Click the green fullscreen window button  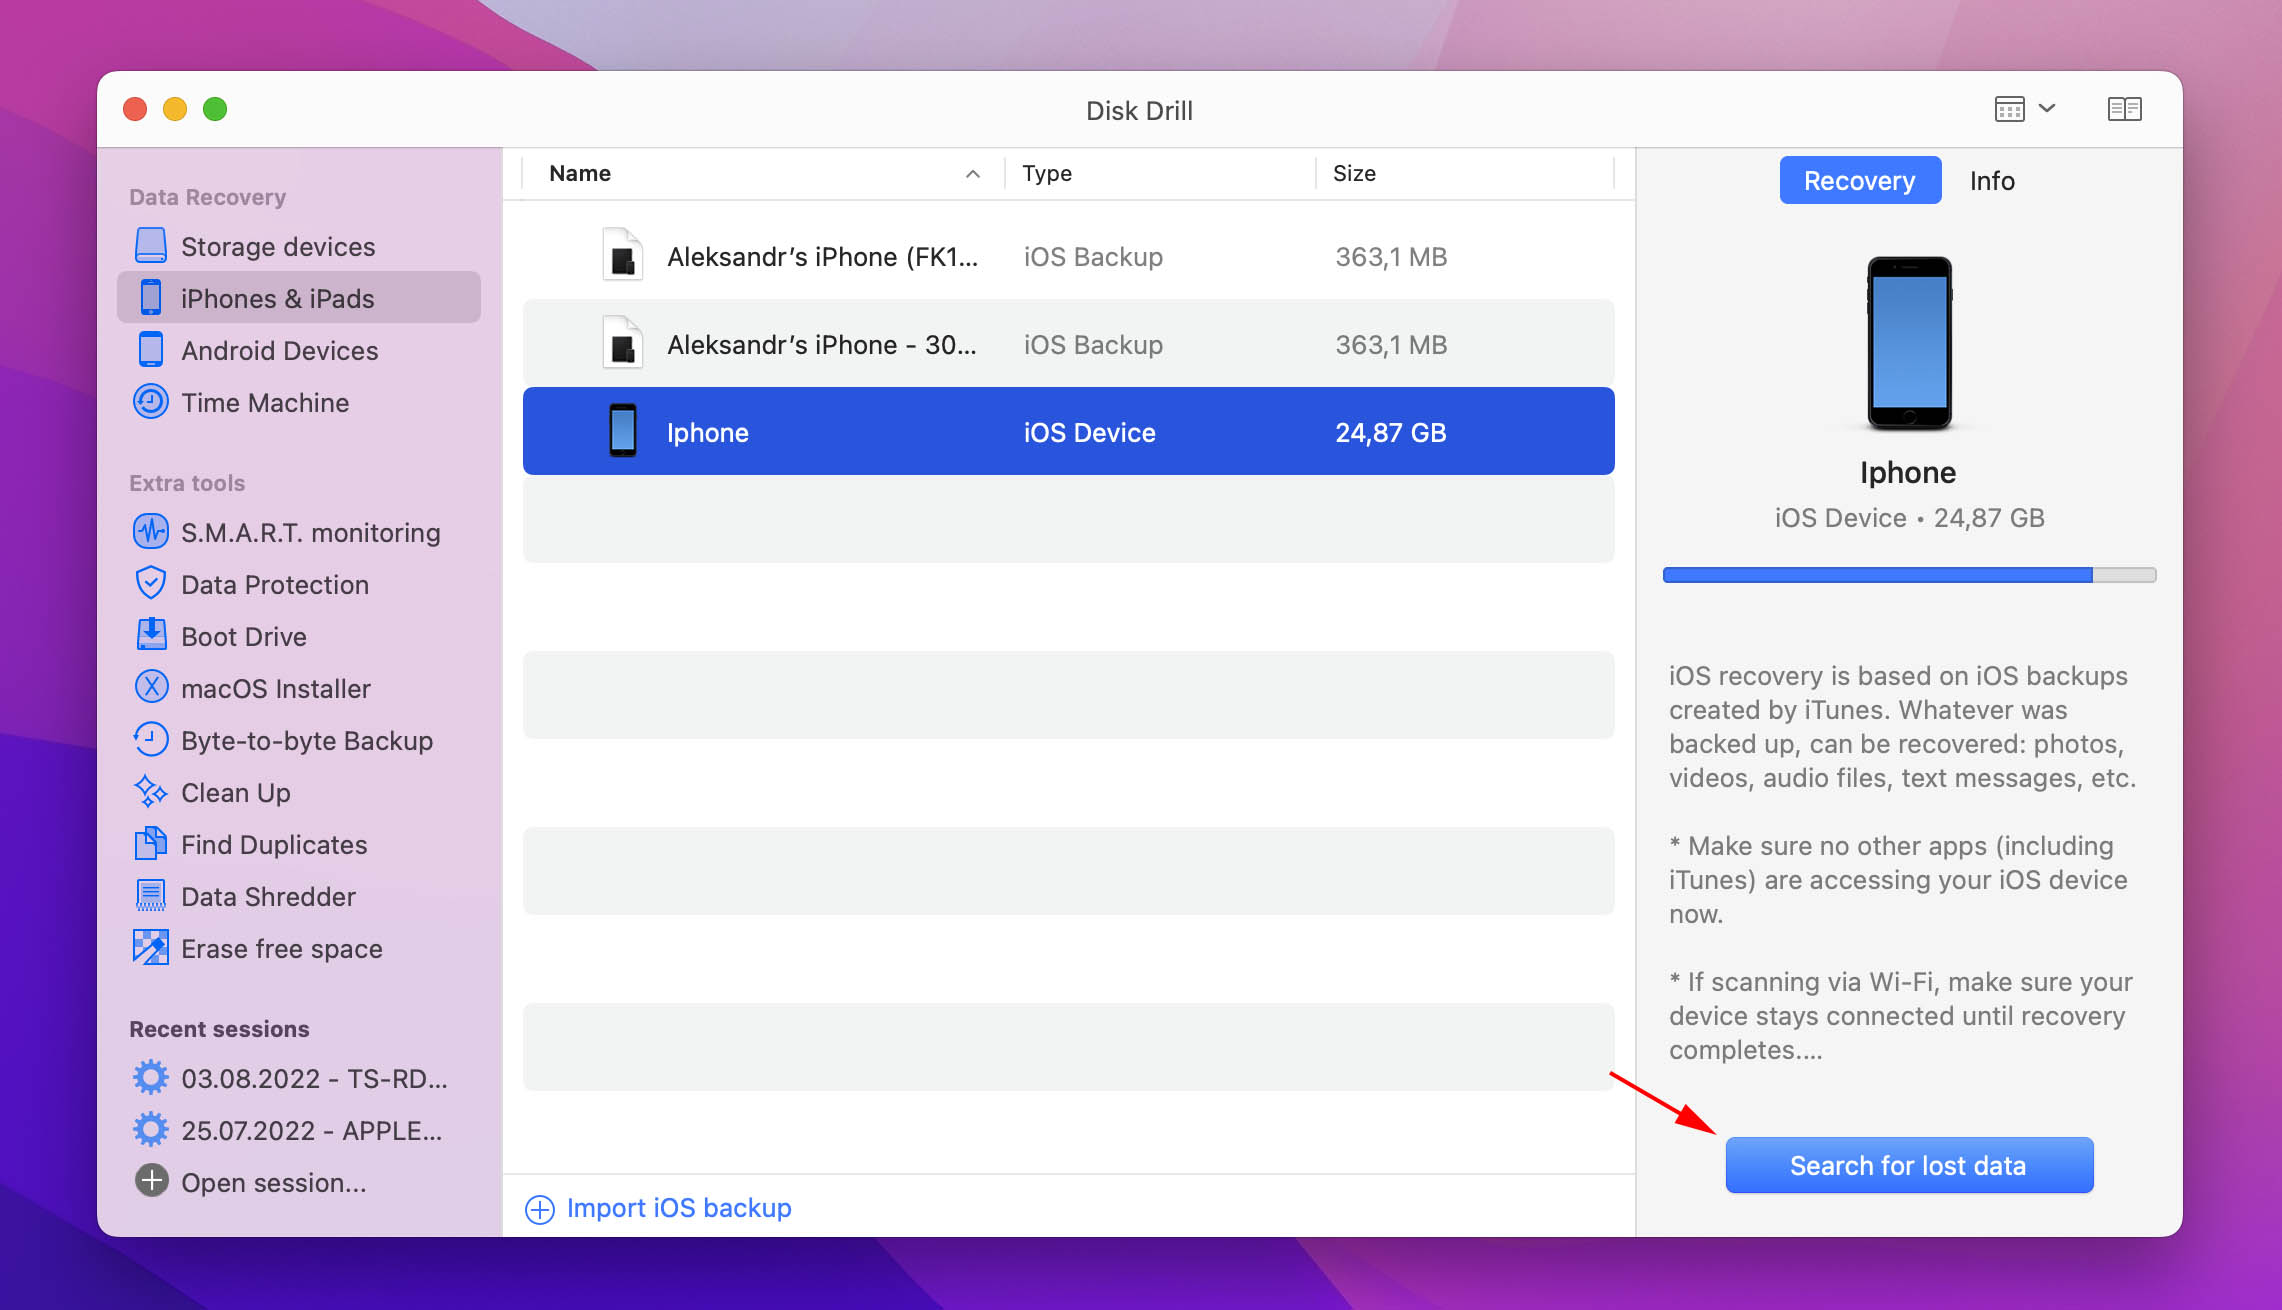pyautogui.click(x=215, y=109)
